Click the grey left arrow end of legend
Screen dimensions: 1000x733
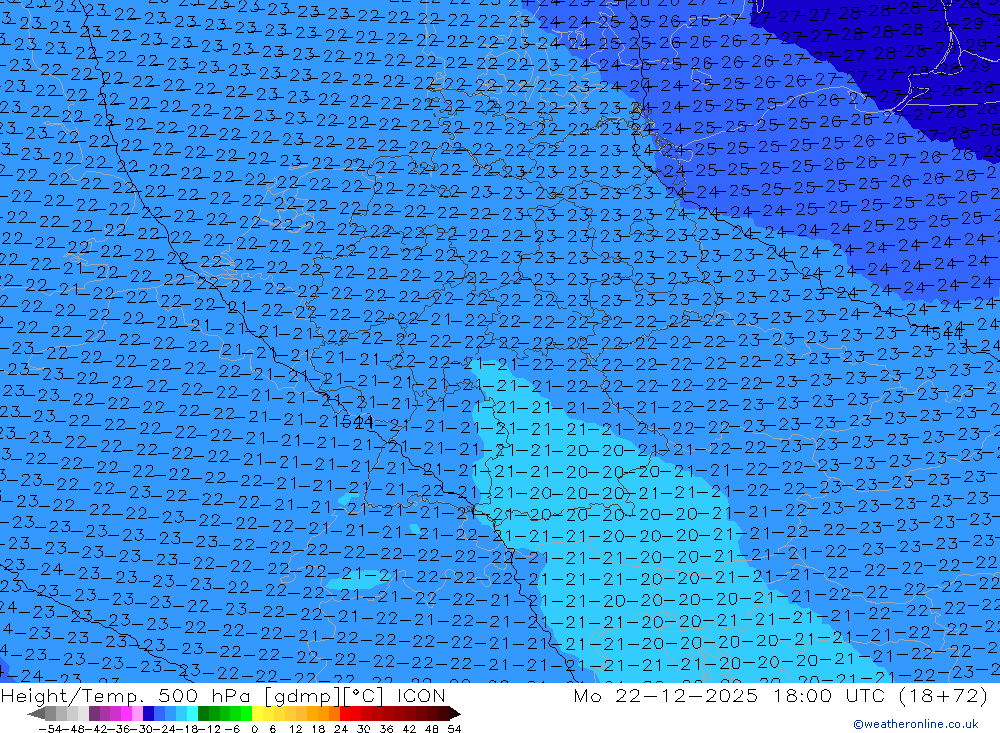click(x=36, y=713)
